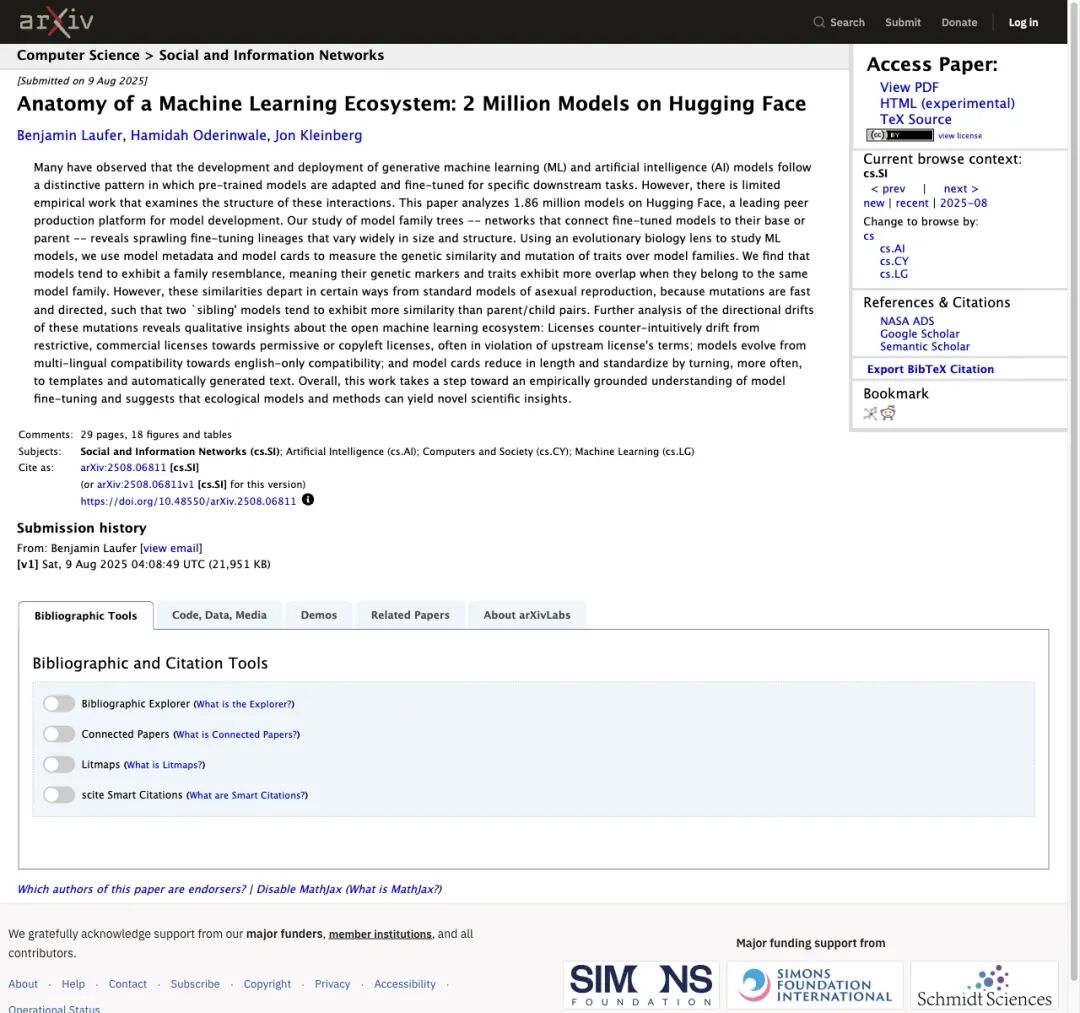Open the About arXivLabs tab
1080x1013 pixels.
[x=527, y=615]
